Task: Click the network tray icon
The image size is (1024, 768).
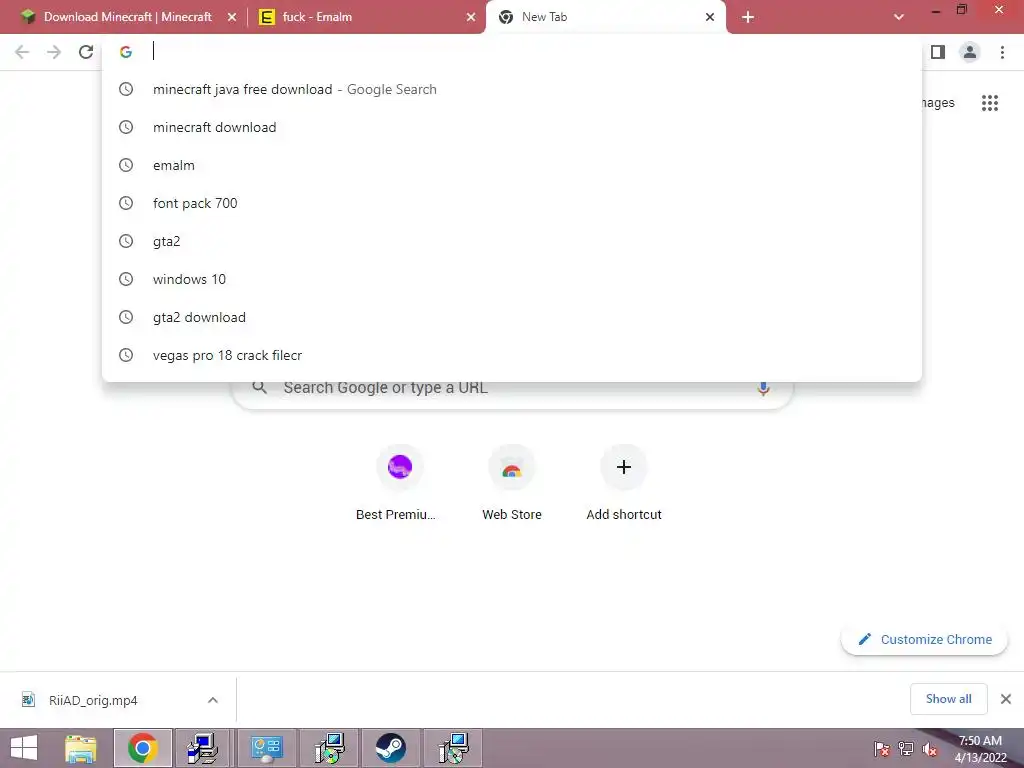Action: [906, 749]
